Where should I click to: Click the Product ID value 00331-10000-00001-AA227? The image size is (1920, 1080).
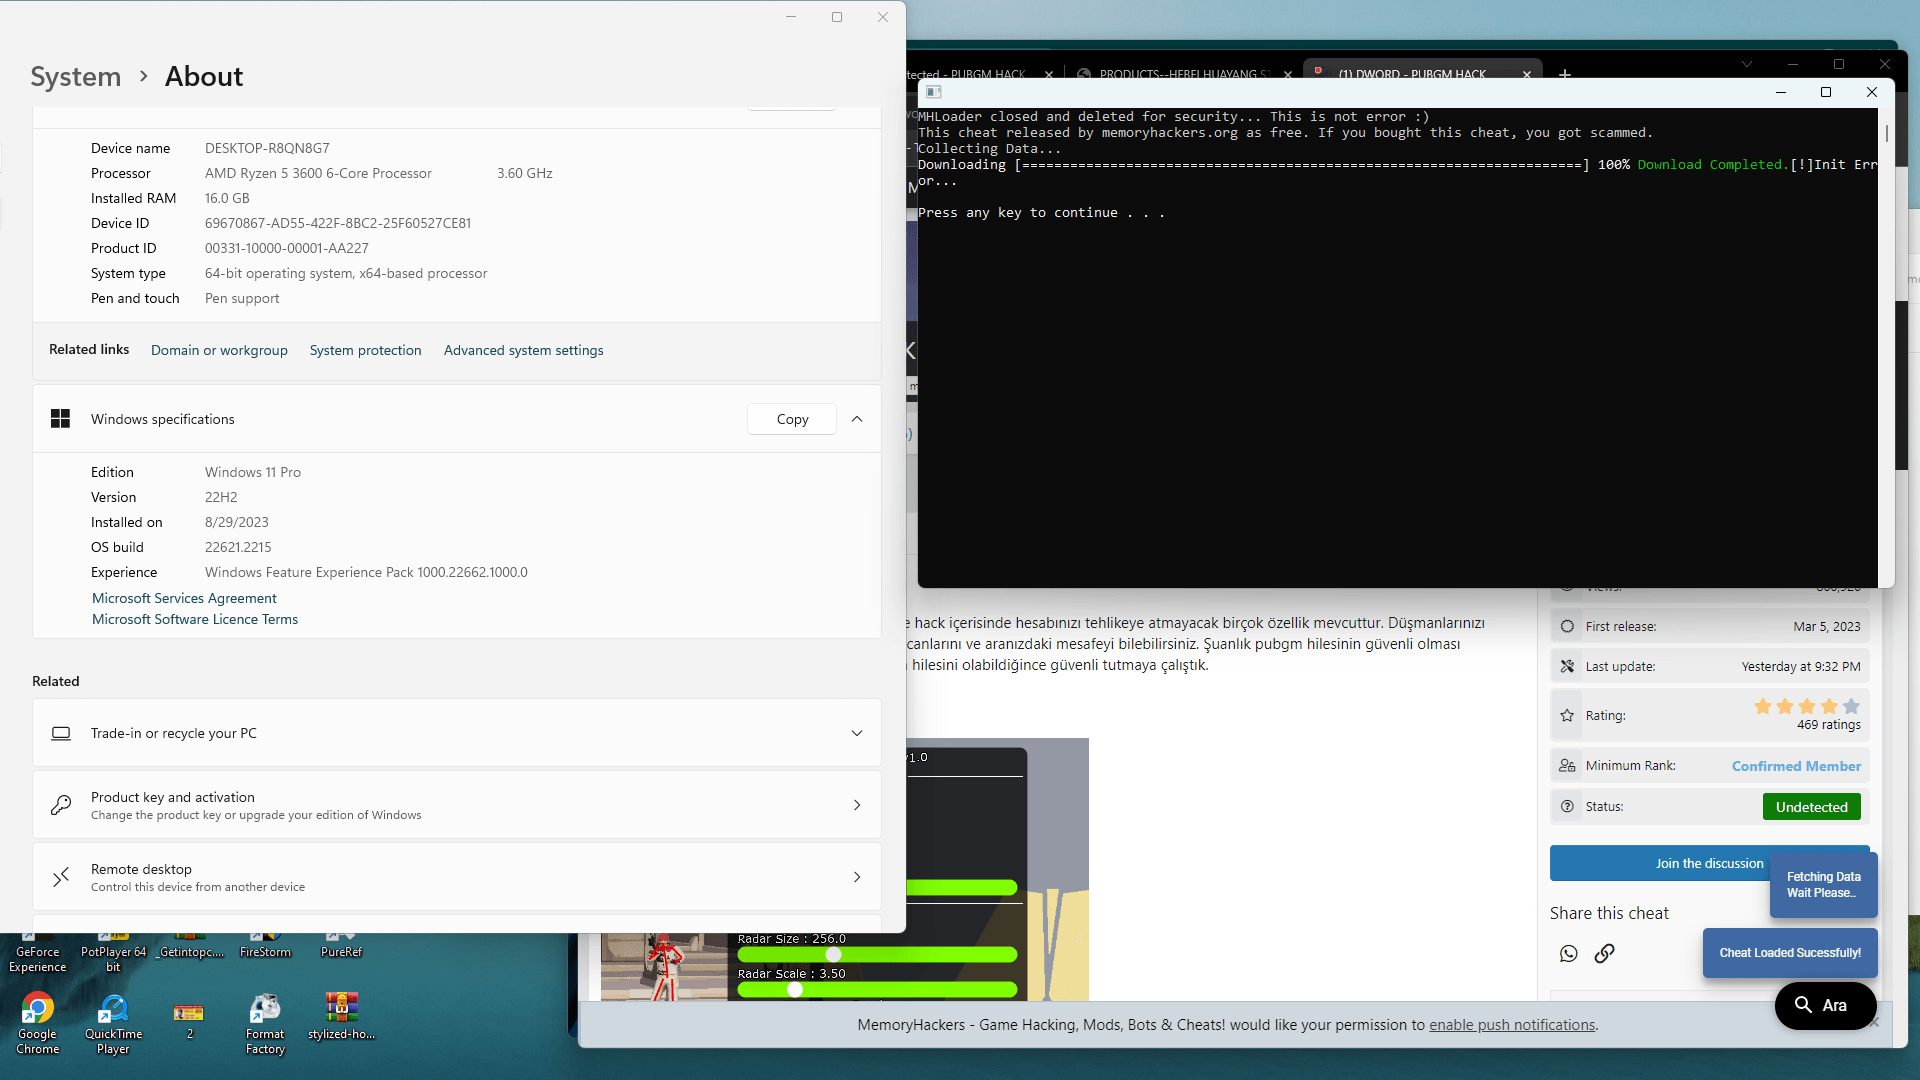click(287, 248)
